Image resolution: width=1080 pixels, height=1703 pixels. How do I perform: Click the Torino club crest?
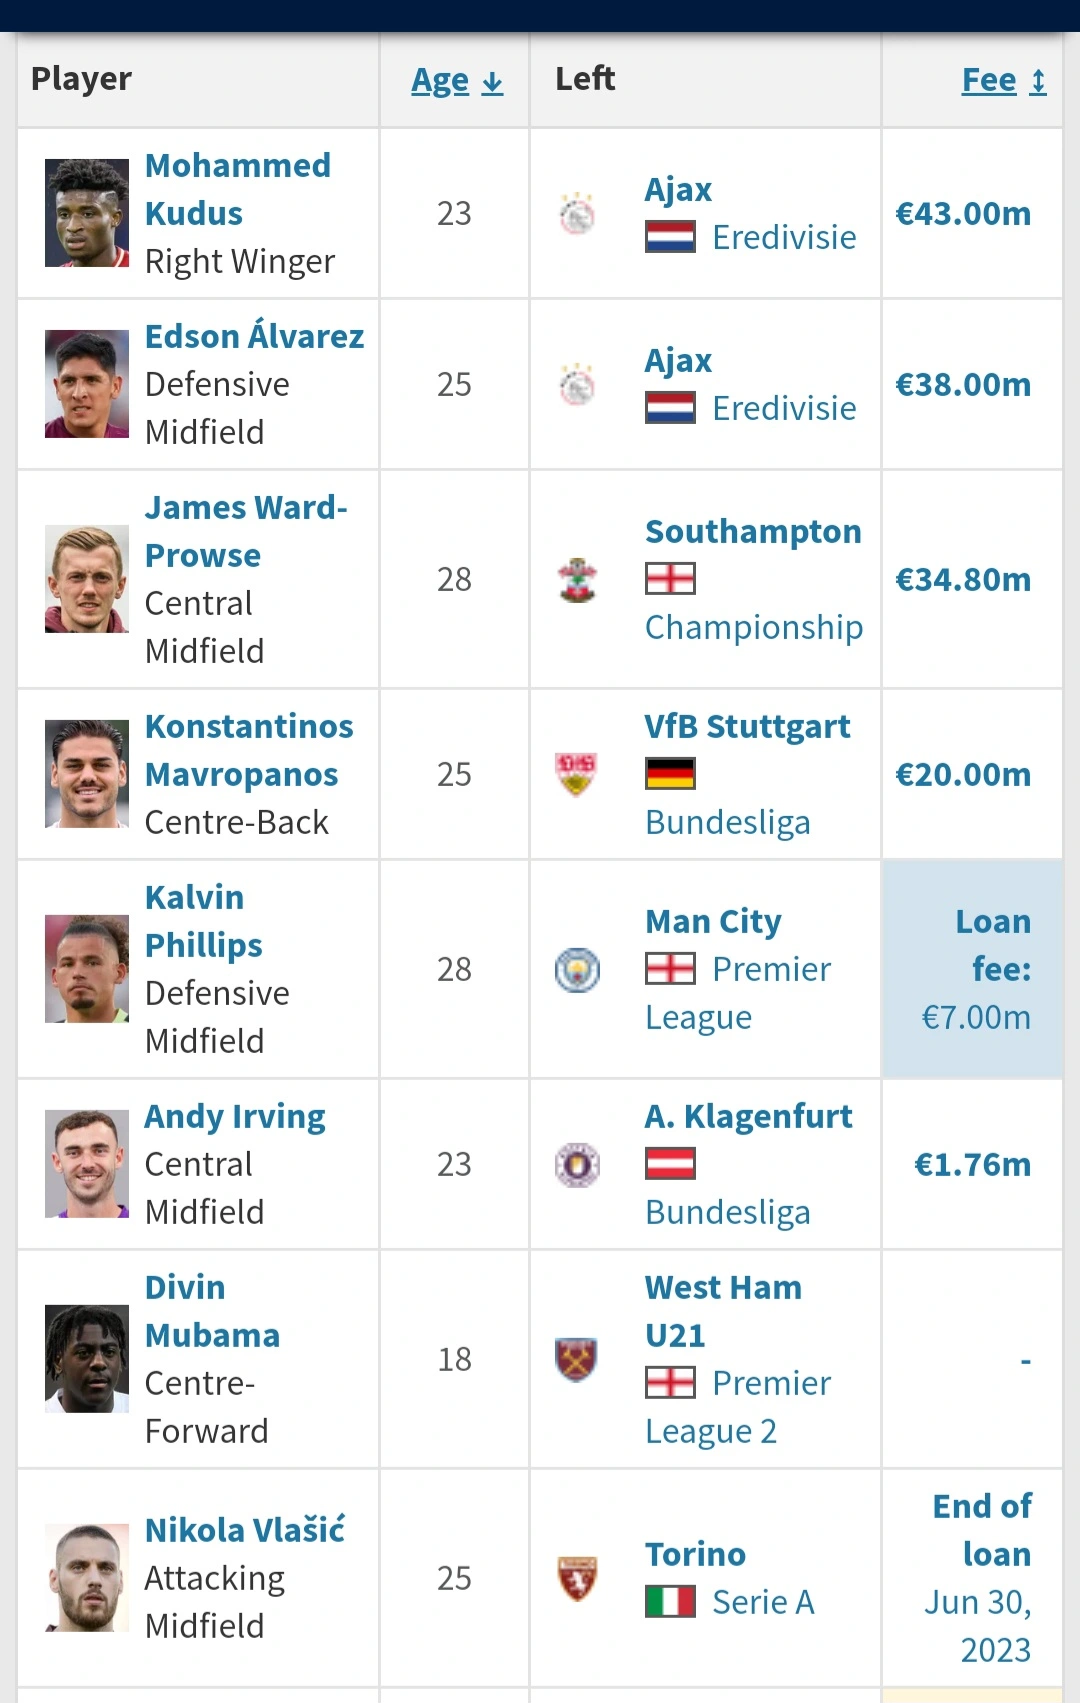pos(577,1578)
